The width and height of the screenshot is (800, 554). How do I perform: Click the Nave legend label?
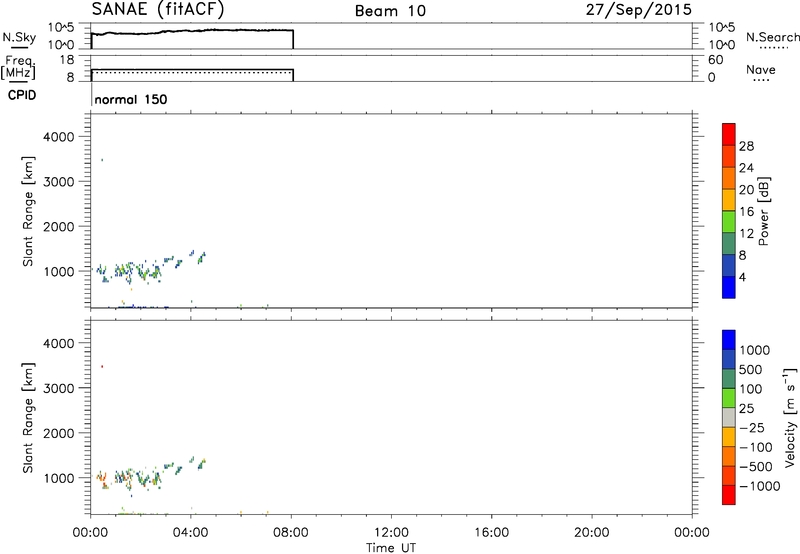tap(761, 70)
